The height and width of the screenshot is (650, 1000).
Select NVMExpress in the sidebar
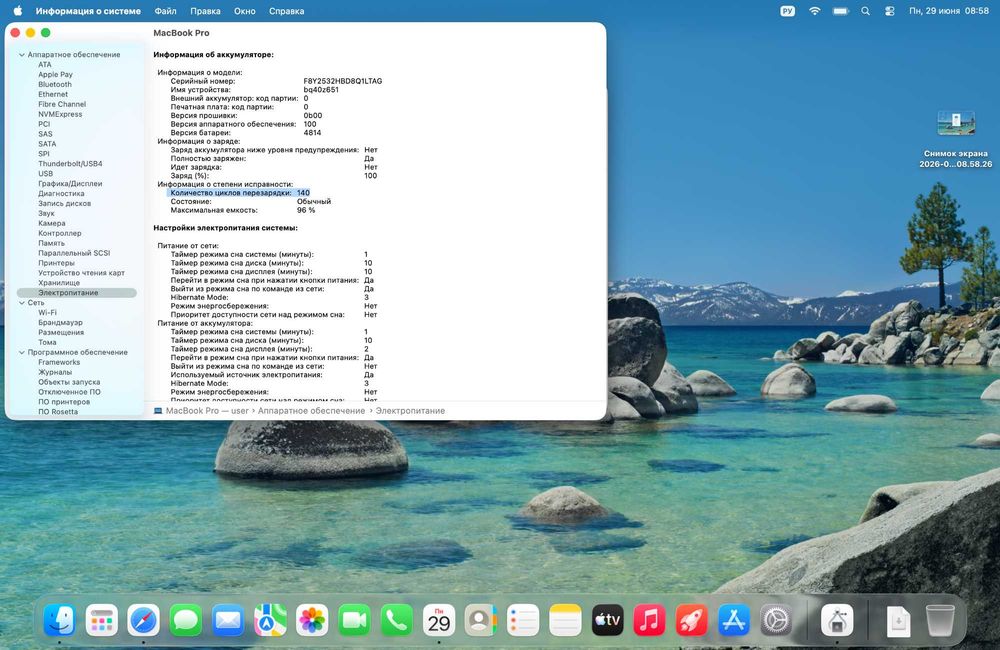tap(60, 114)
